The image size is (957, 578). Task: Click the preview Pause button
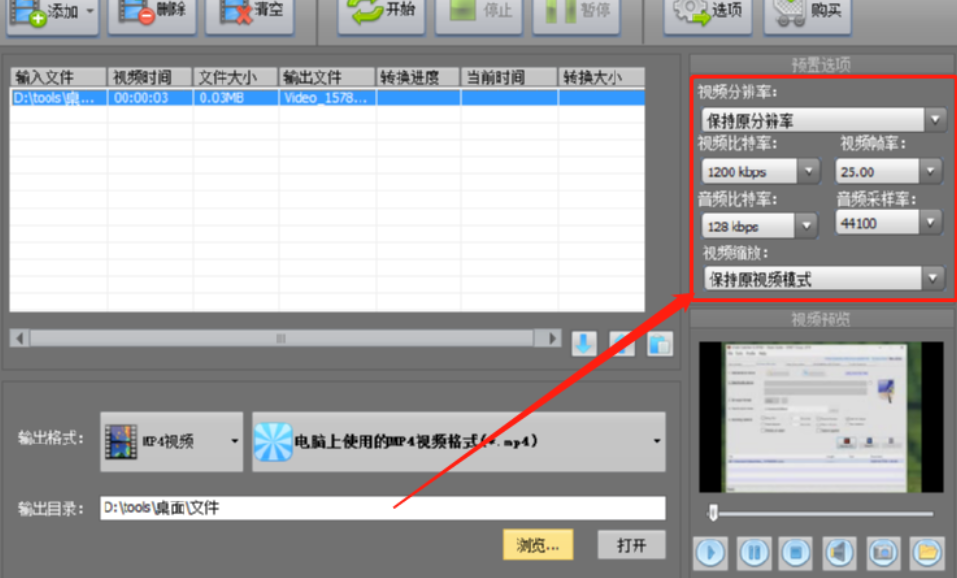click(754, 553)
